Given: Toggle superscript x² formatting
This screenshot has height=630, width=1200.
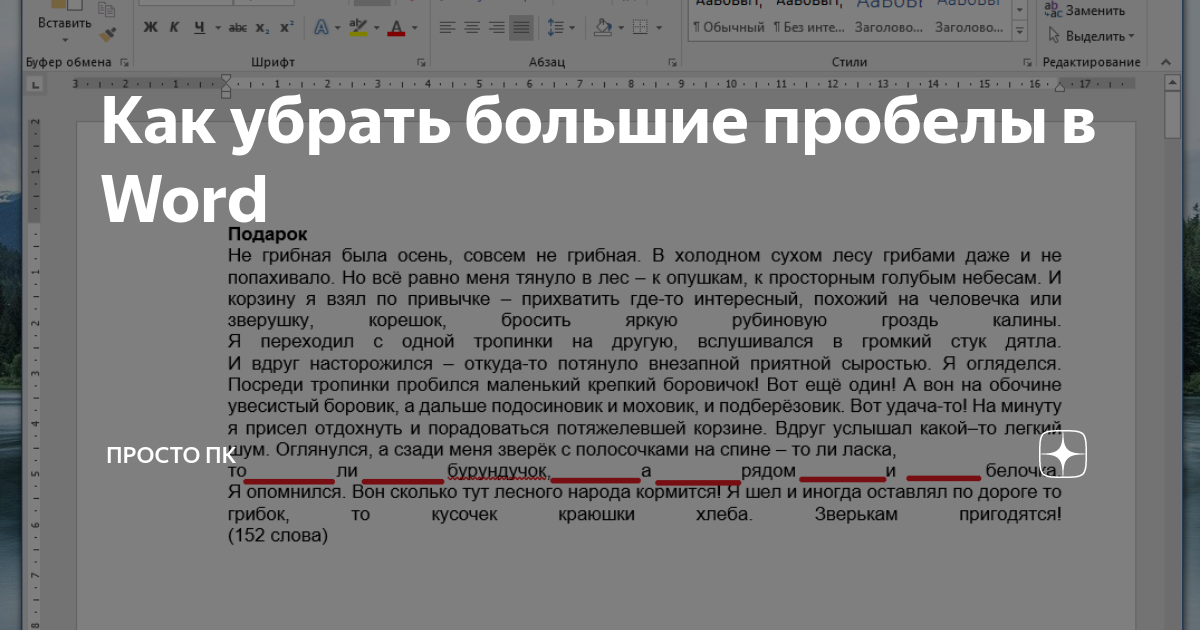Looking at the screenshot, I should [287, 27].
